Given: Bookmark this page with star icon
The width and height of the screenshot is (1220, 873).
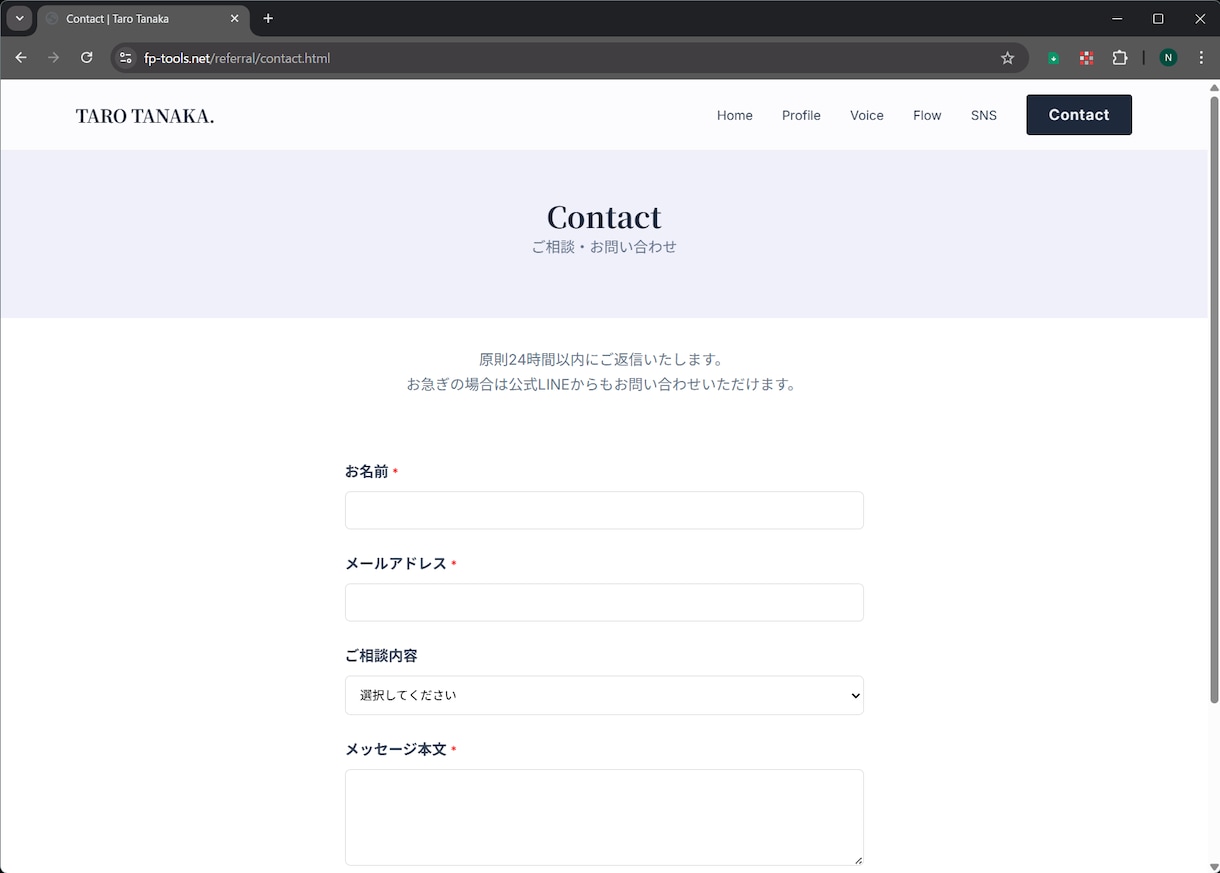Looking at the screenshot, I should [1007, 58].
